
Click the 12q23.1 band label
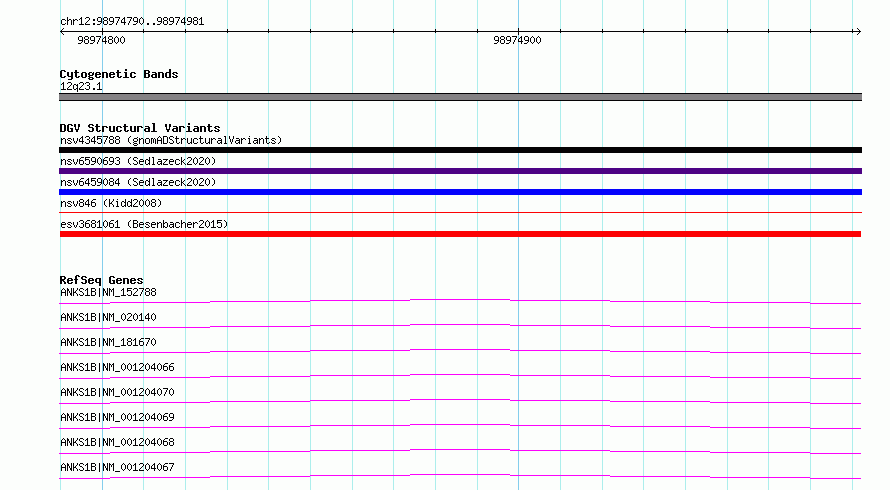point(81,86)
